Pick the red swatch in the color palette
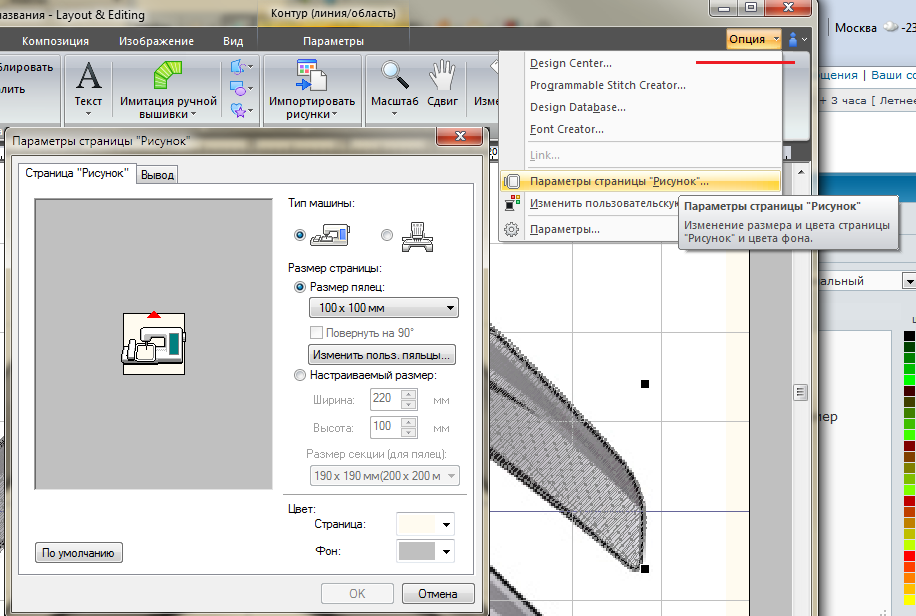 click(x=908, y=555)
